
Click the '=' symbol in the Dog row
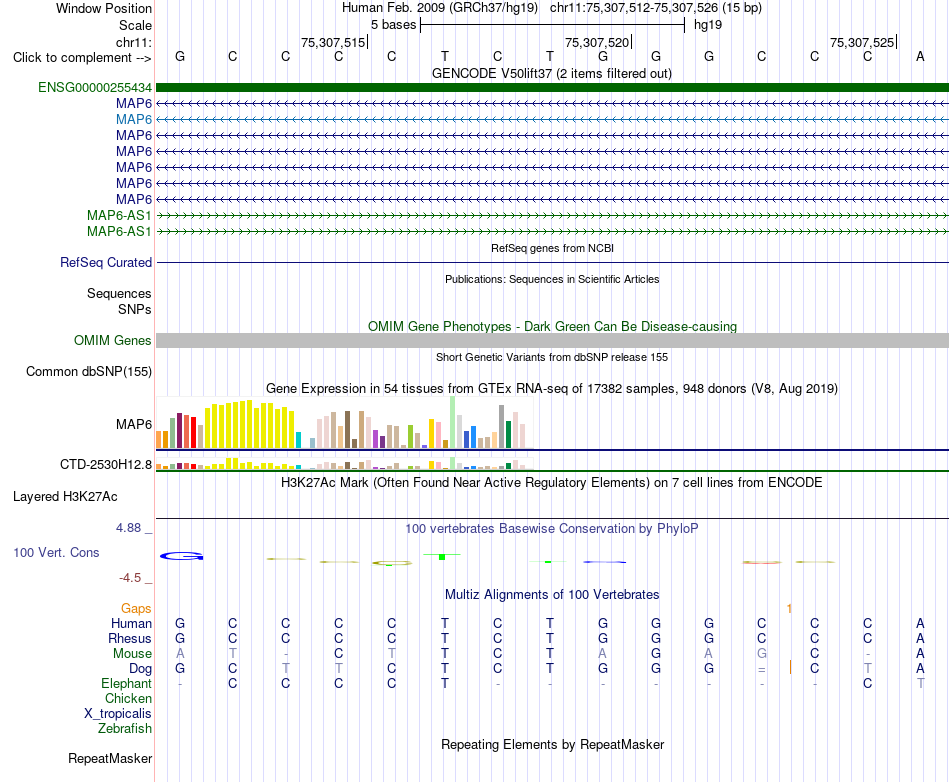point(762,669)
